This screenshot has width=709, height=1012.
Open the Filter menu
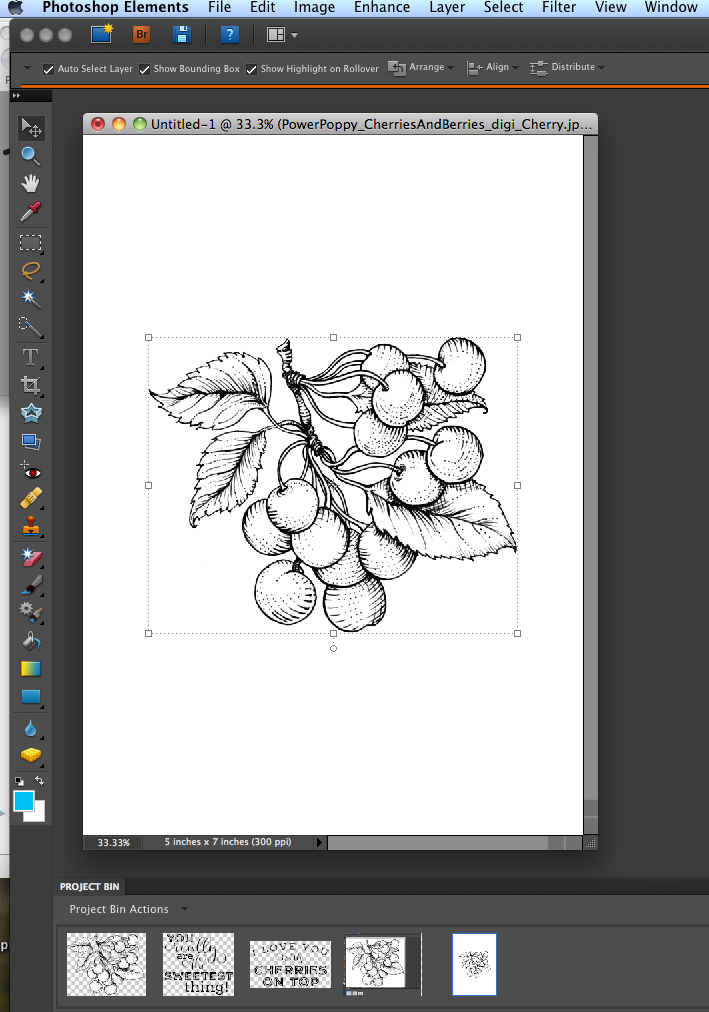coord(559,7)
